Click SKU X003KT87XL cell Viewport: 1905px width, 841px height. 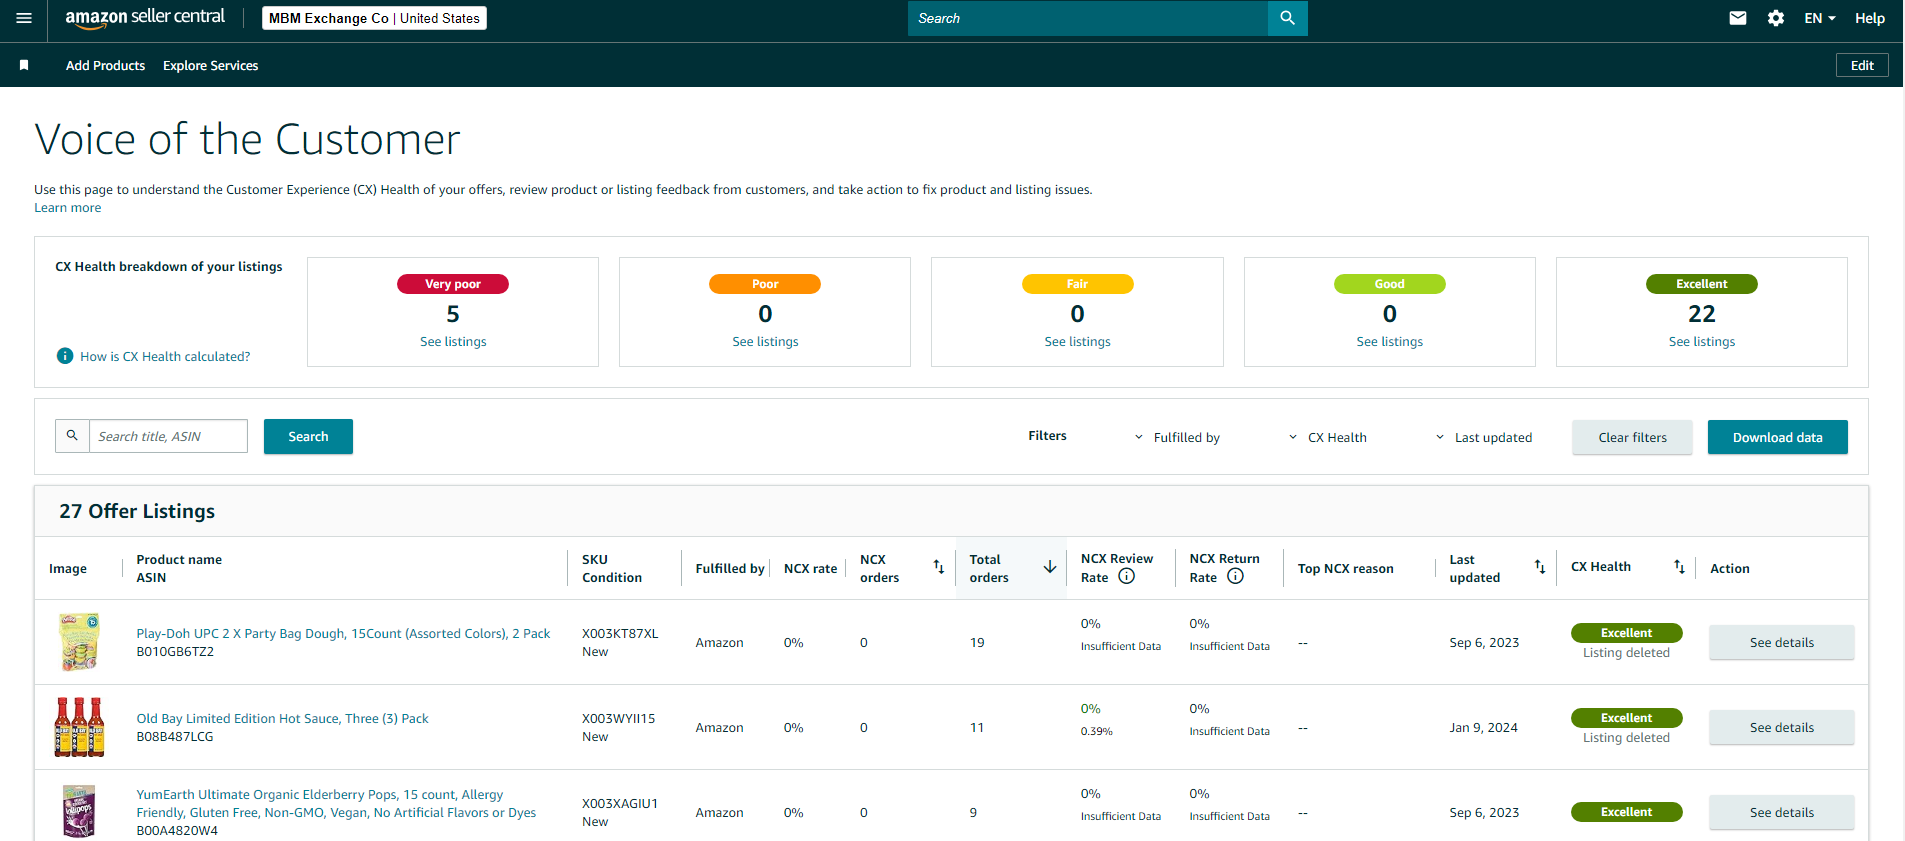620,634
